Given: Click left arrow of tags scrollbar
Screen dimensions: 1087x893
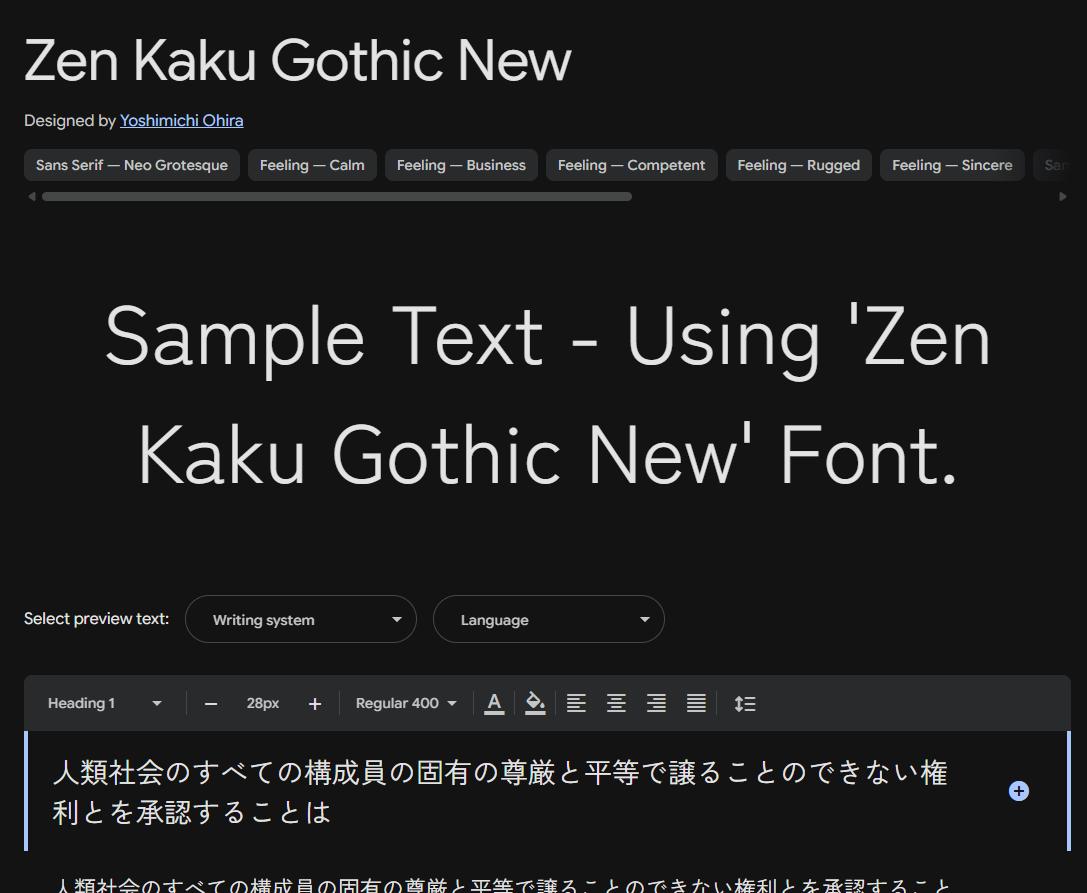Looking at the screenshot, I should click(x=31, y=197).
